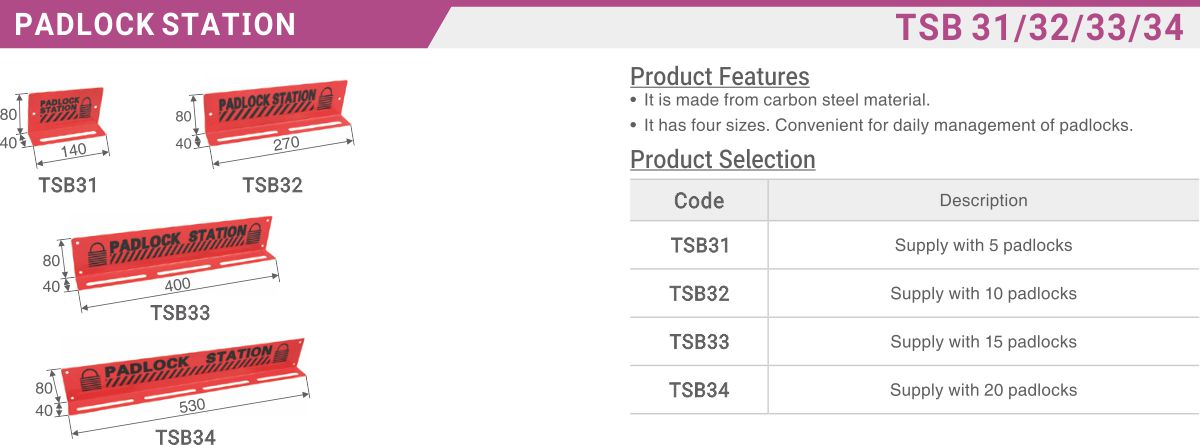The height and width of the screenshot is (445, 1200).
Task: Select the Description column header
Action: click(x=983, y=200)
